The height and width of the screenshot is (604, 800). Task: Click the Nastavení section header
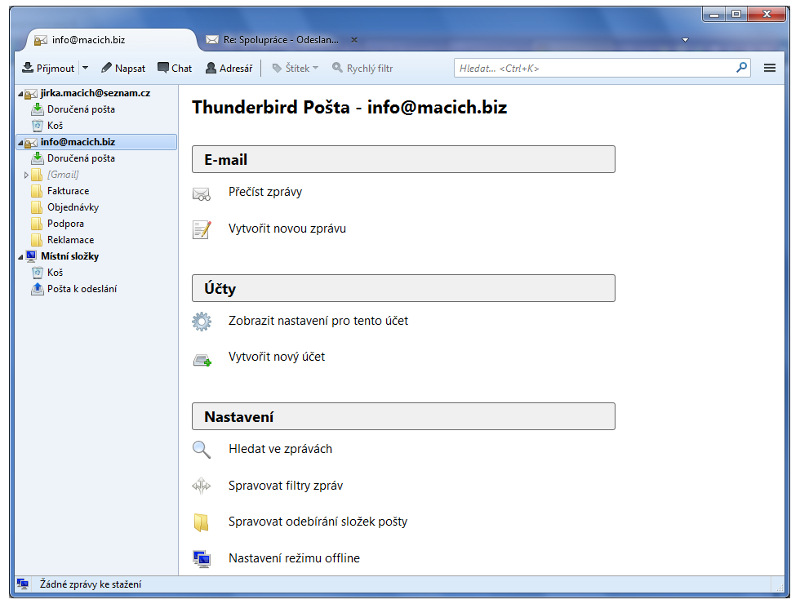pyautogui.click(x=404, y=416)
